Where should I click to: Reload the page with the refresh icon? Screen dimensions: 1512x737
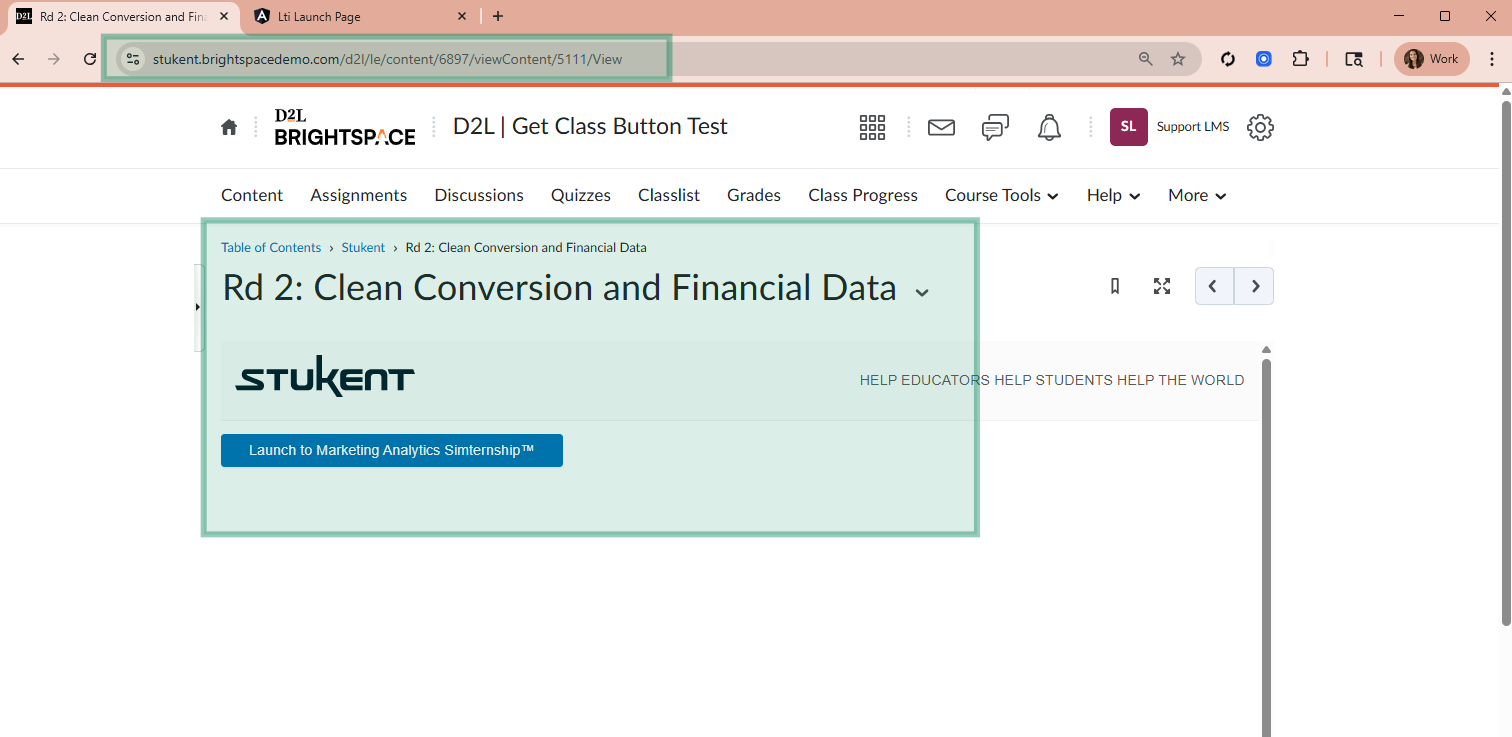point(90,59)
